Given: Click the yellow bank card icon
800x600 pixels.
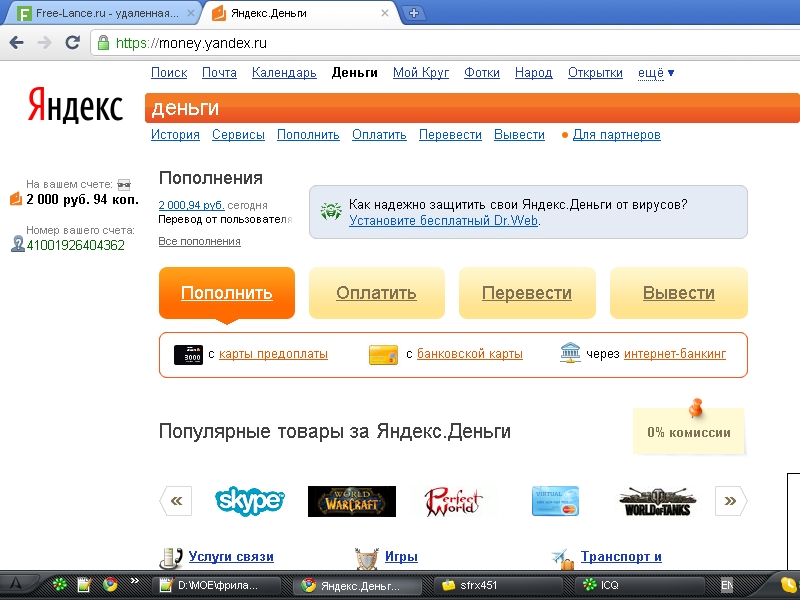Looking at the screenshot, I should click(383, 355).
